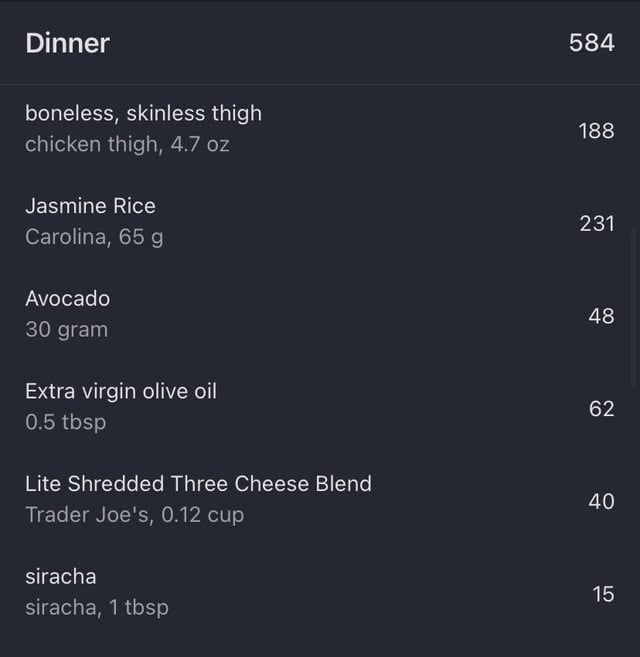640x657 pixels.
Task: Select the siracha 1 tbsp serving text
Action: pos(97,608)
